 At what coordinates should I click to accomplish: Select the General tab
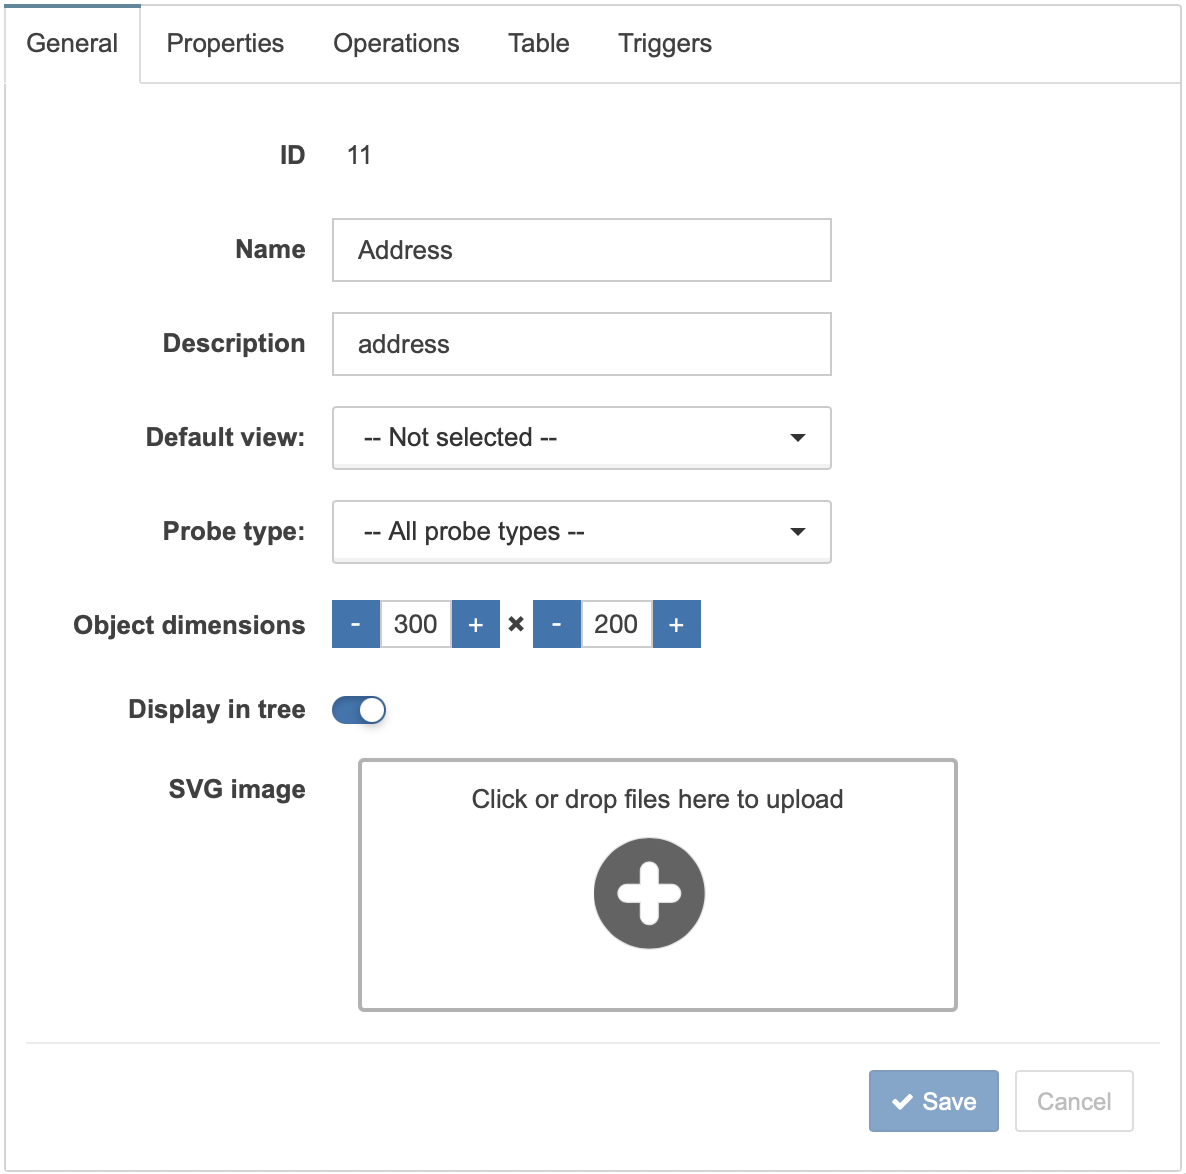point(73,44)
